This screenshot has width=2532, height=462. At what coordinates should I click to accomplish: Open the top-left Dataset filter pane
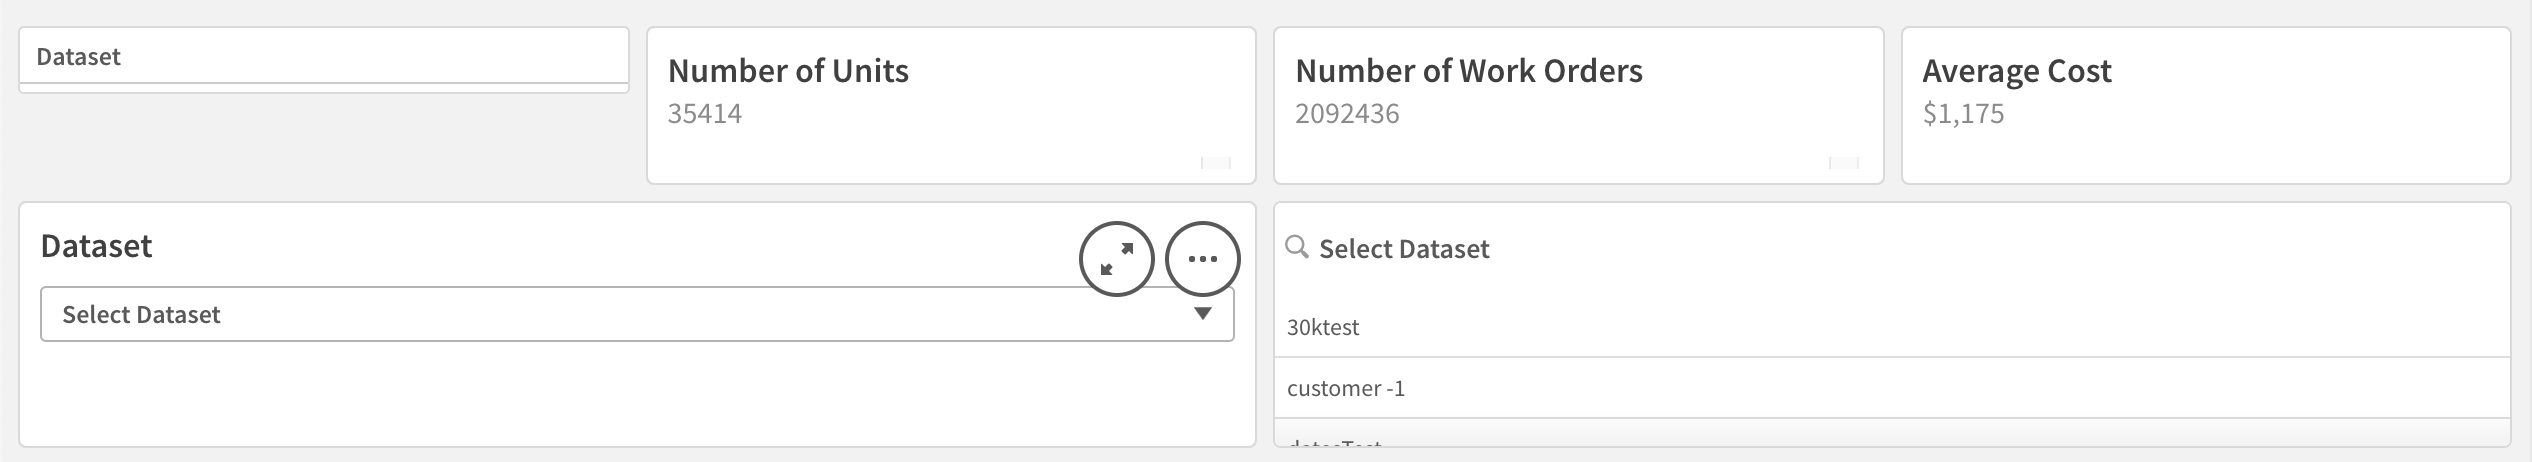pos(323,57)
